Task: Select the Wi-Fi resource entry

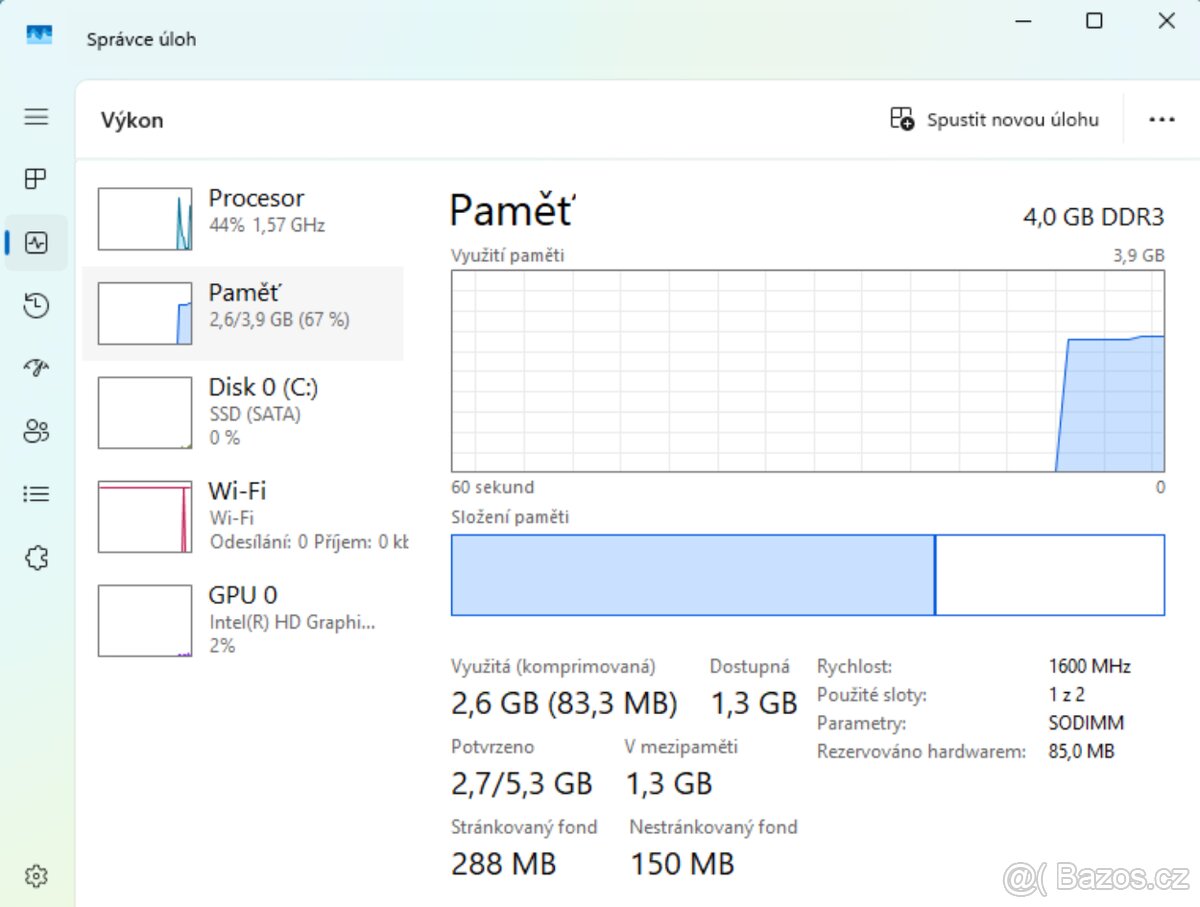Action: 243,516
